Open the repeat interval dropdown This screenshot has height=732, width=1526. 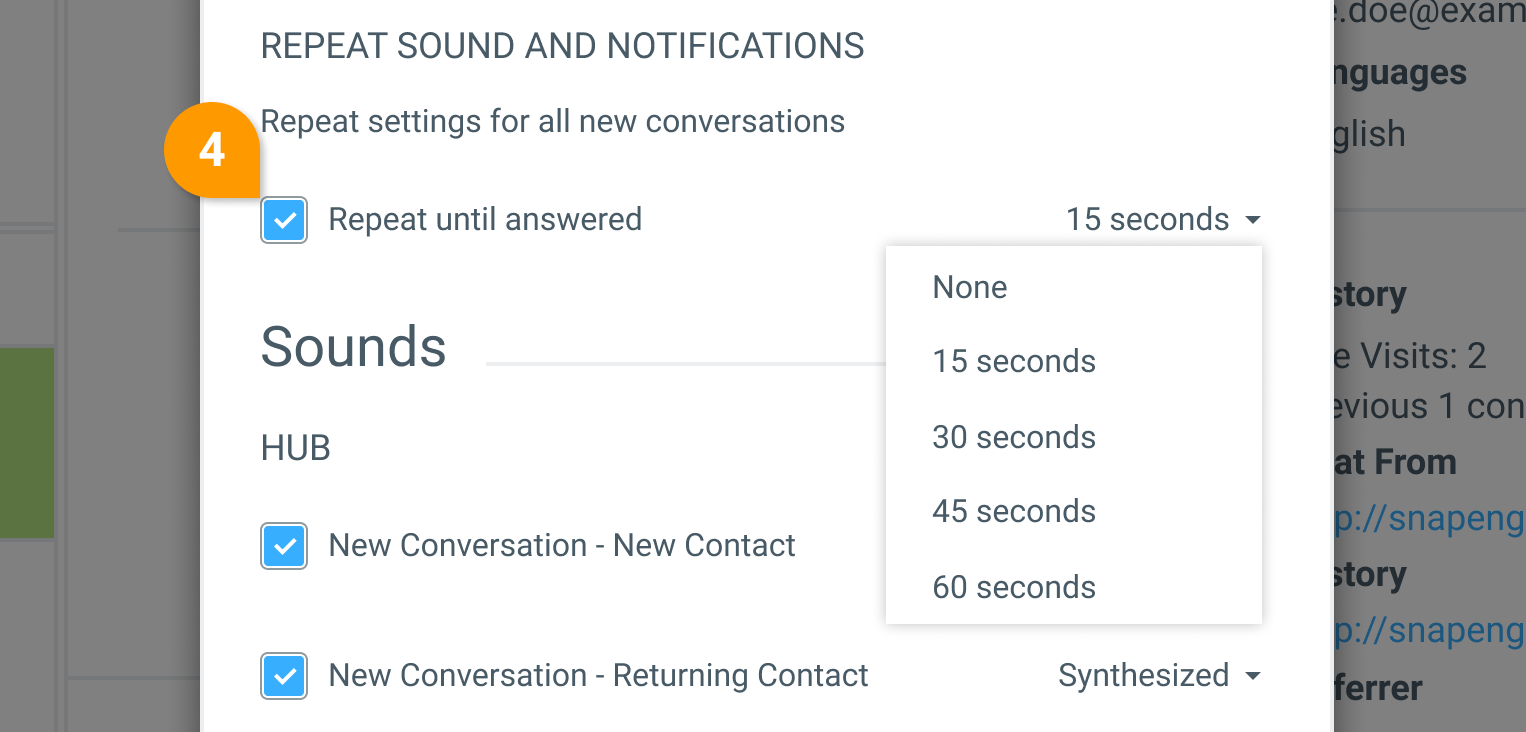point(1163,219)
